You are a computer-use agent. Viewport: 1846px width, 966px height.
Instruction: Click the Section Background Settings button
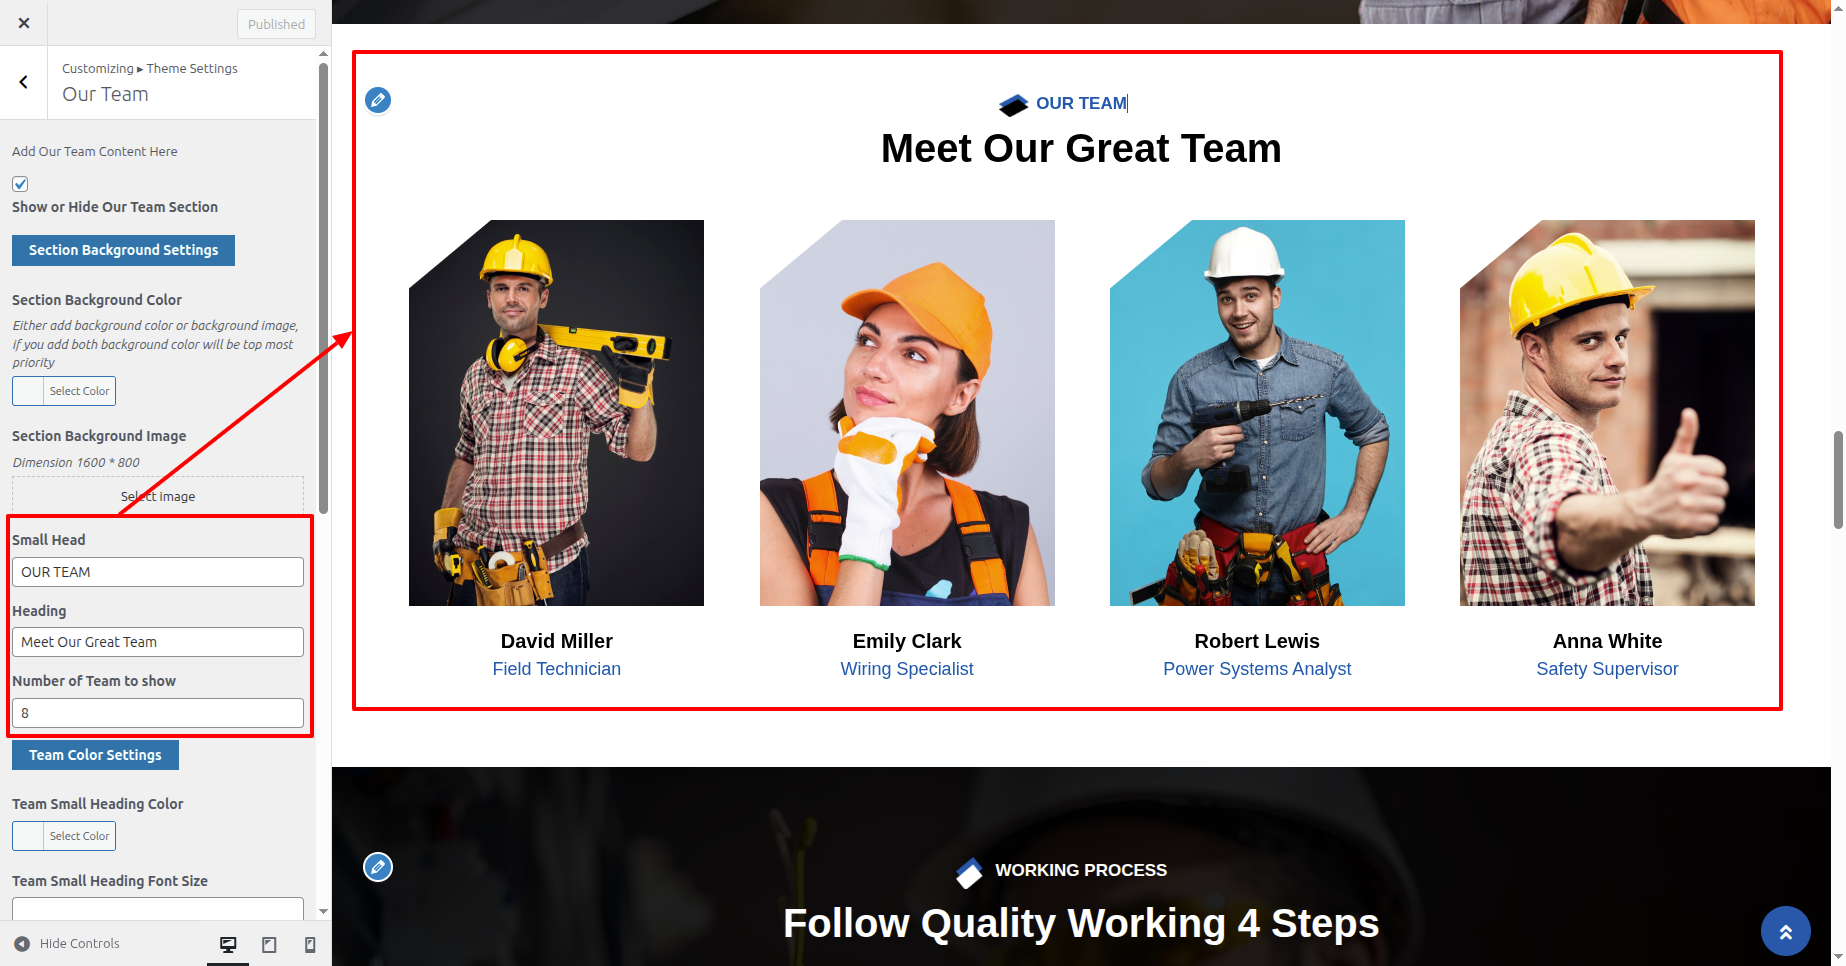tap(123, 250)
